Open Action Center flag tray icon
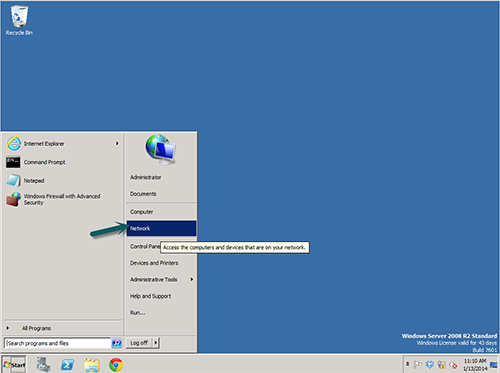 [418, 364]
